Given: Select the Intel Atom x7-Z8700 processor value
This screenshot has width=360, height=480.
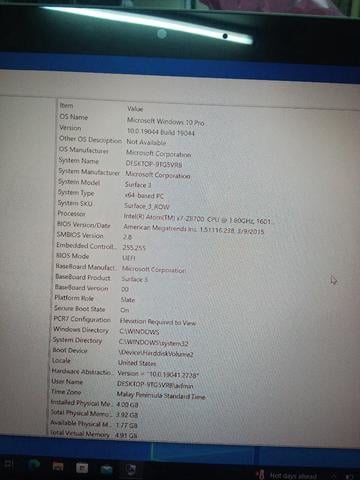Looking at the screenshot, I should (199, 219).
